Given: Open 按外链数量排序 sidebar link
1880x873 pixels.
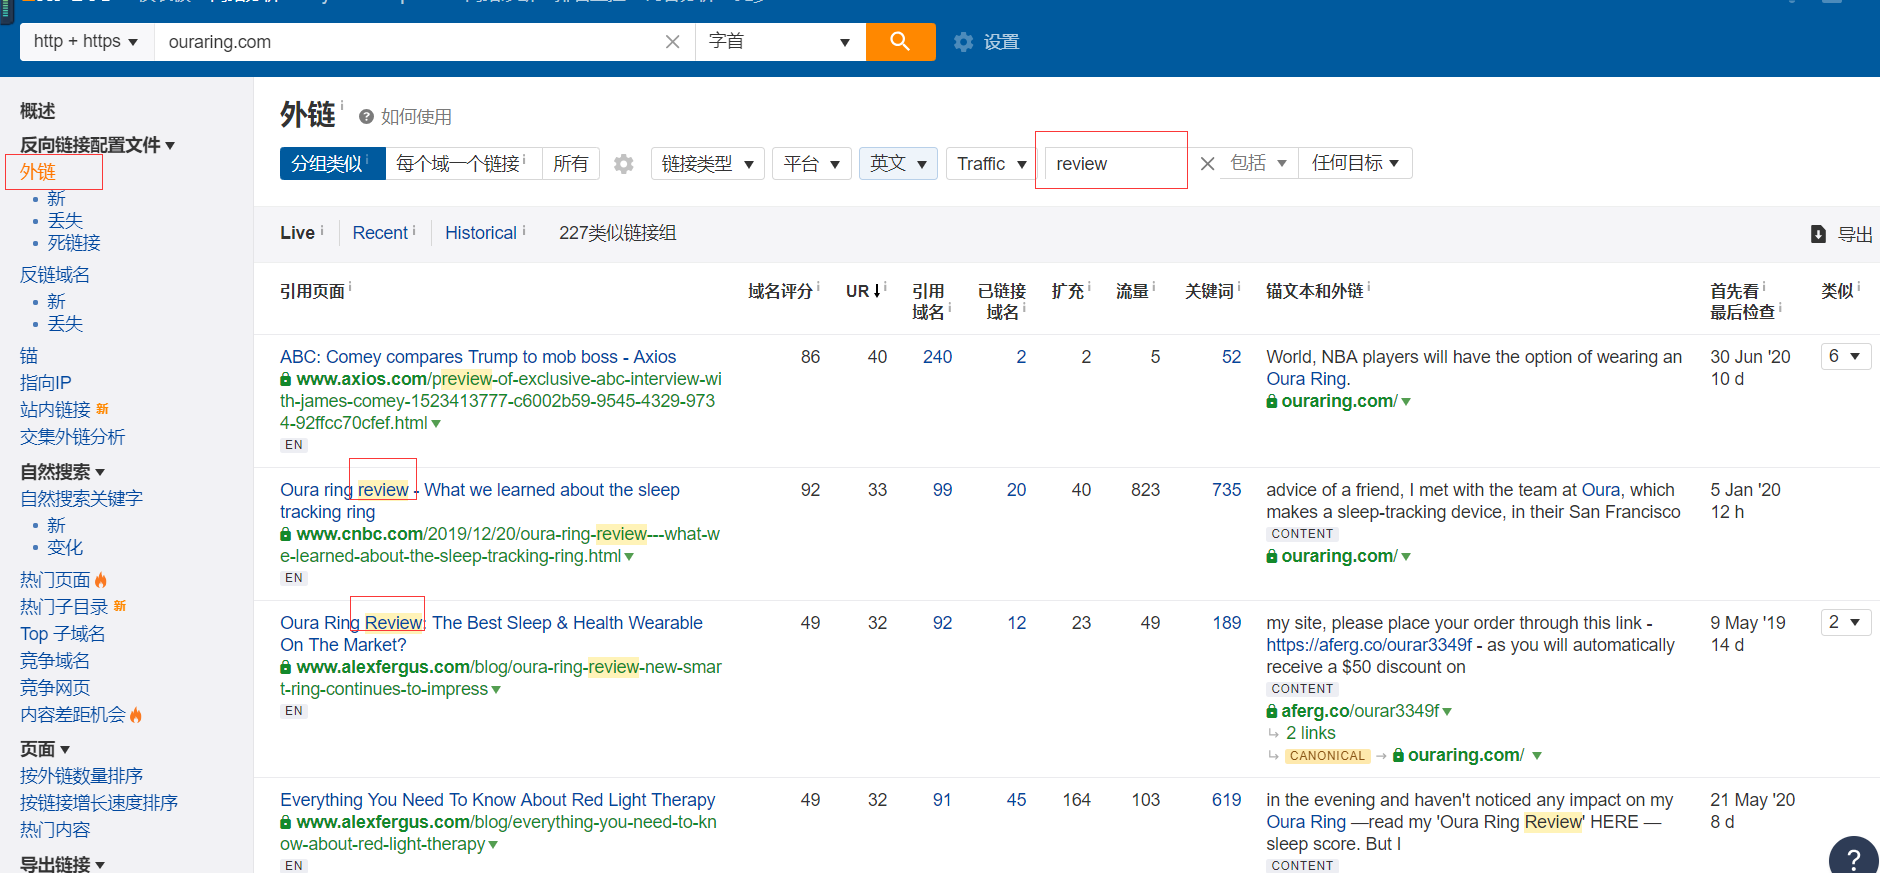Looking at the screenshot, I should pyautogui.click(x=82, y=776).
